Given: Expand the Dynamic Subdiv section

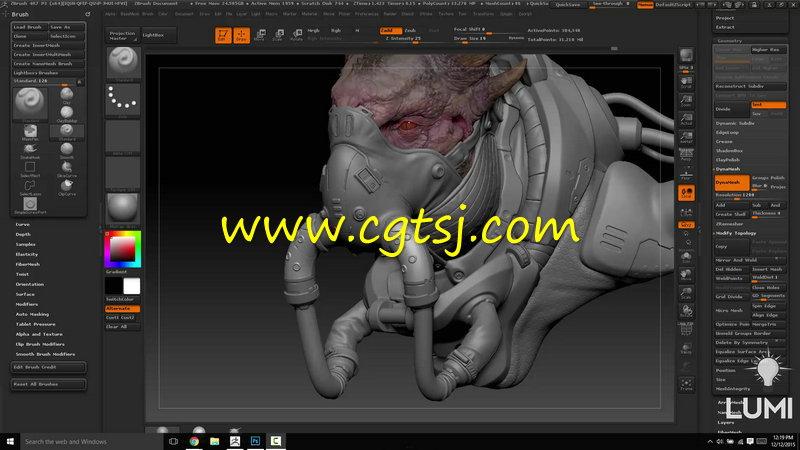Looking at the screenshot, I should click(x=735, y=123).
